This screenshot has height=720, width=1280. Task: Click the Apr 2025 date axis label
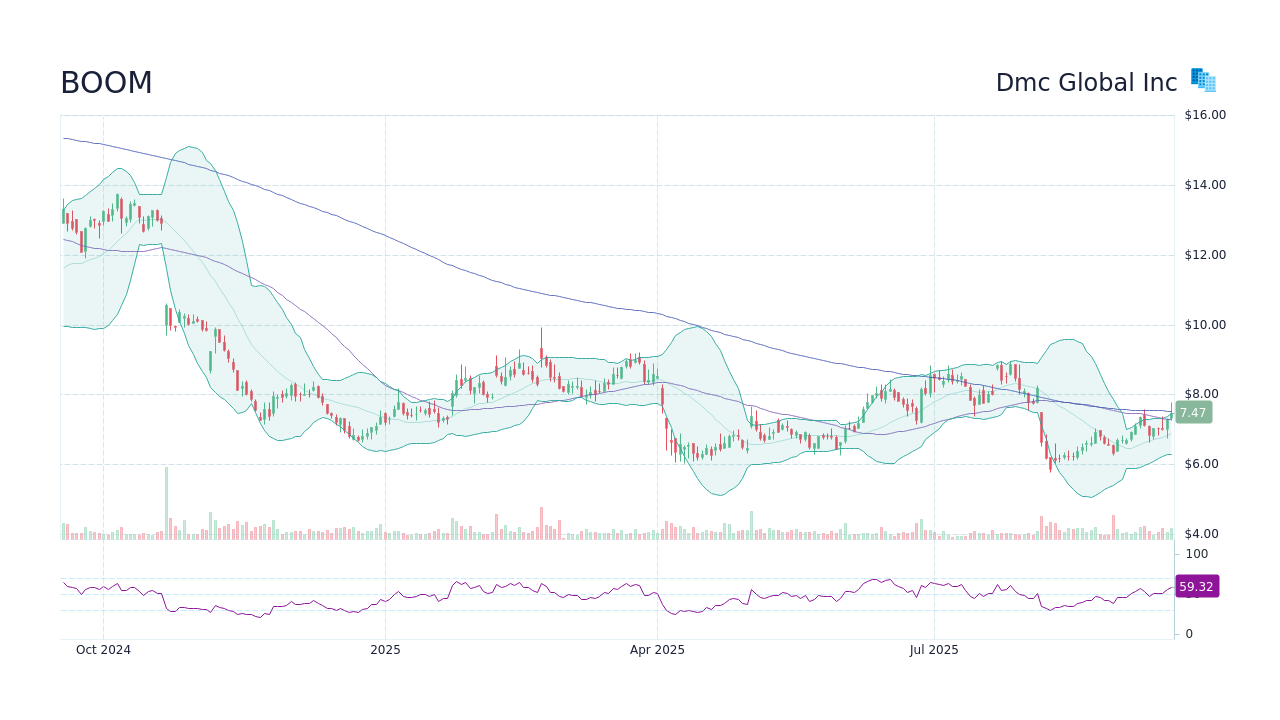tap(657, 650)
